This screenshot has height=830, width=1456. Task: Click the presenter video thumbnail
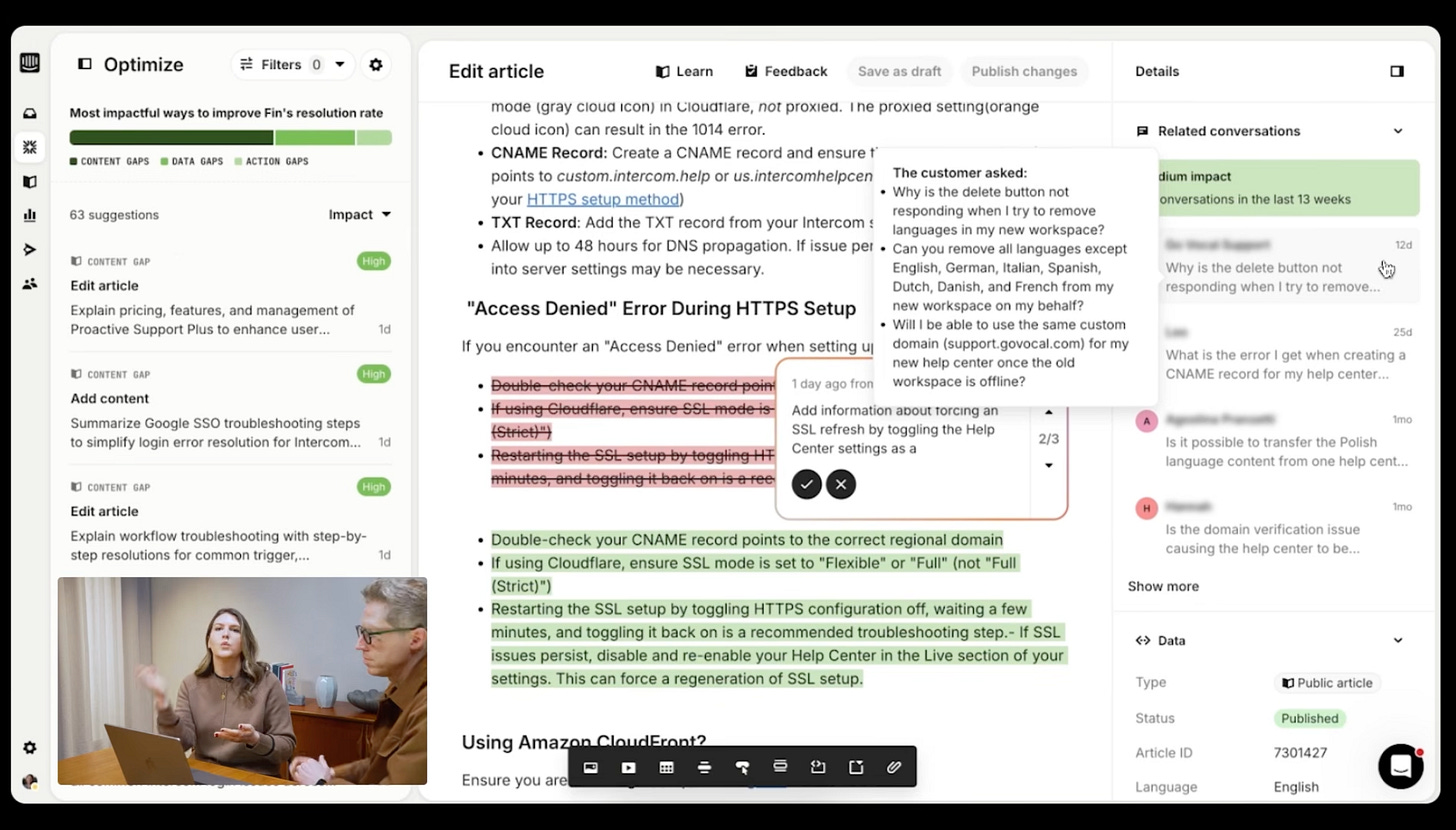(242, 681)
